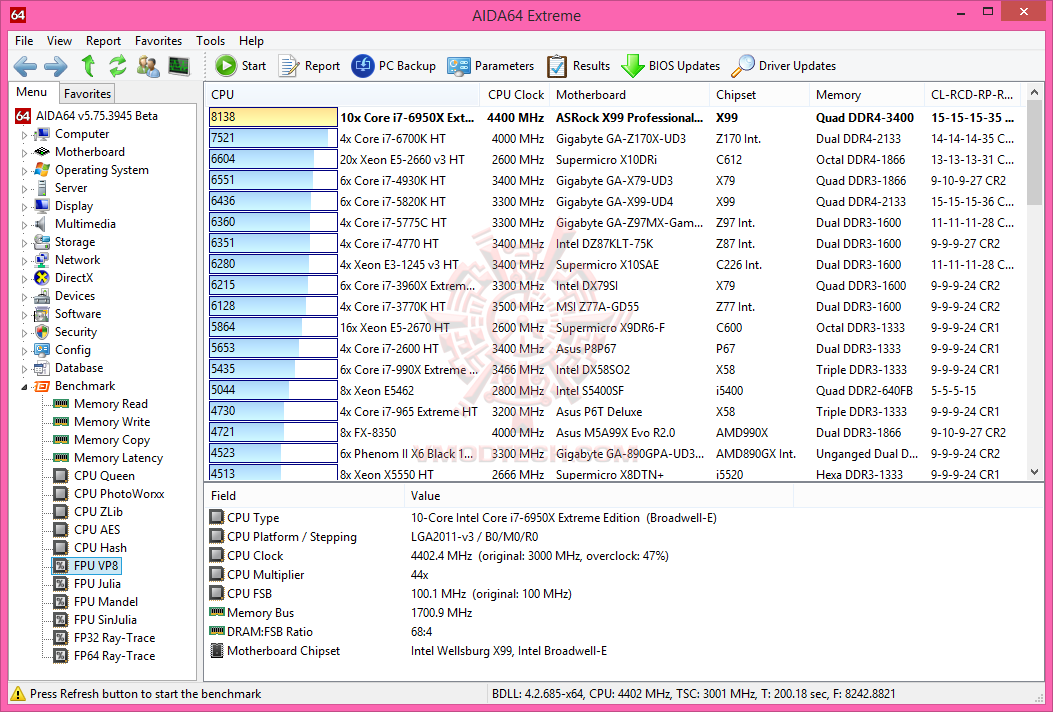Expand the Motherboard tree node
This screenshot has height=712, width=1053.
point(24,152)
